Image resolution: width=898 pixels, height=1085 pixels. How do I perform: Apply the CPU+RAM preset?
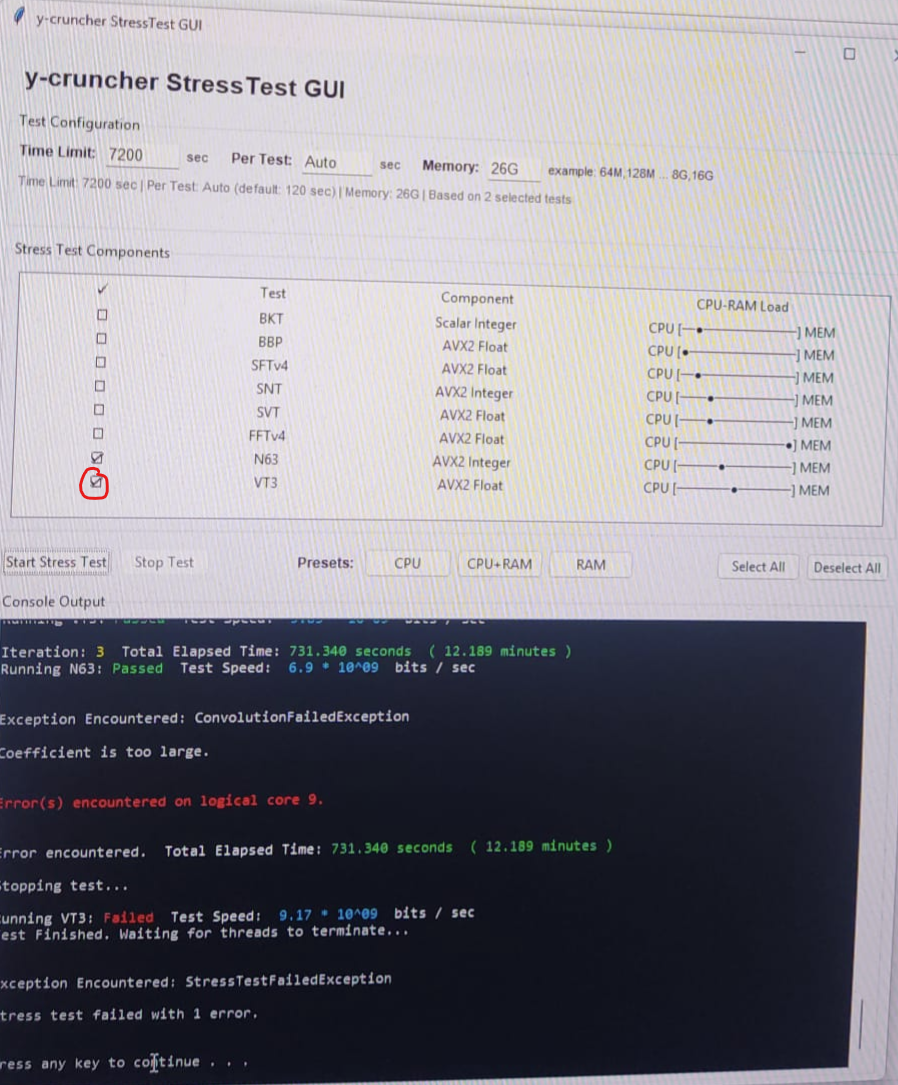coord(500,564)
